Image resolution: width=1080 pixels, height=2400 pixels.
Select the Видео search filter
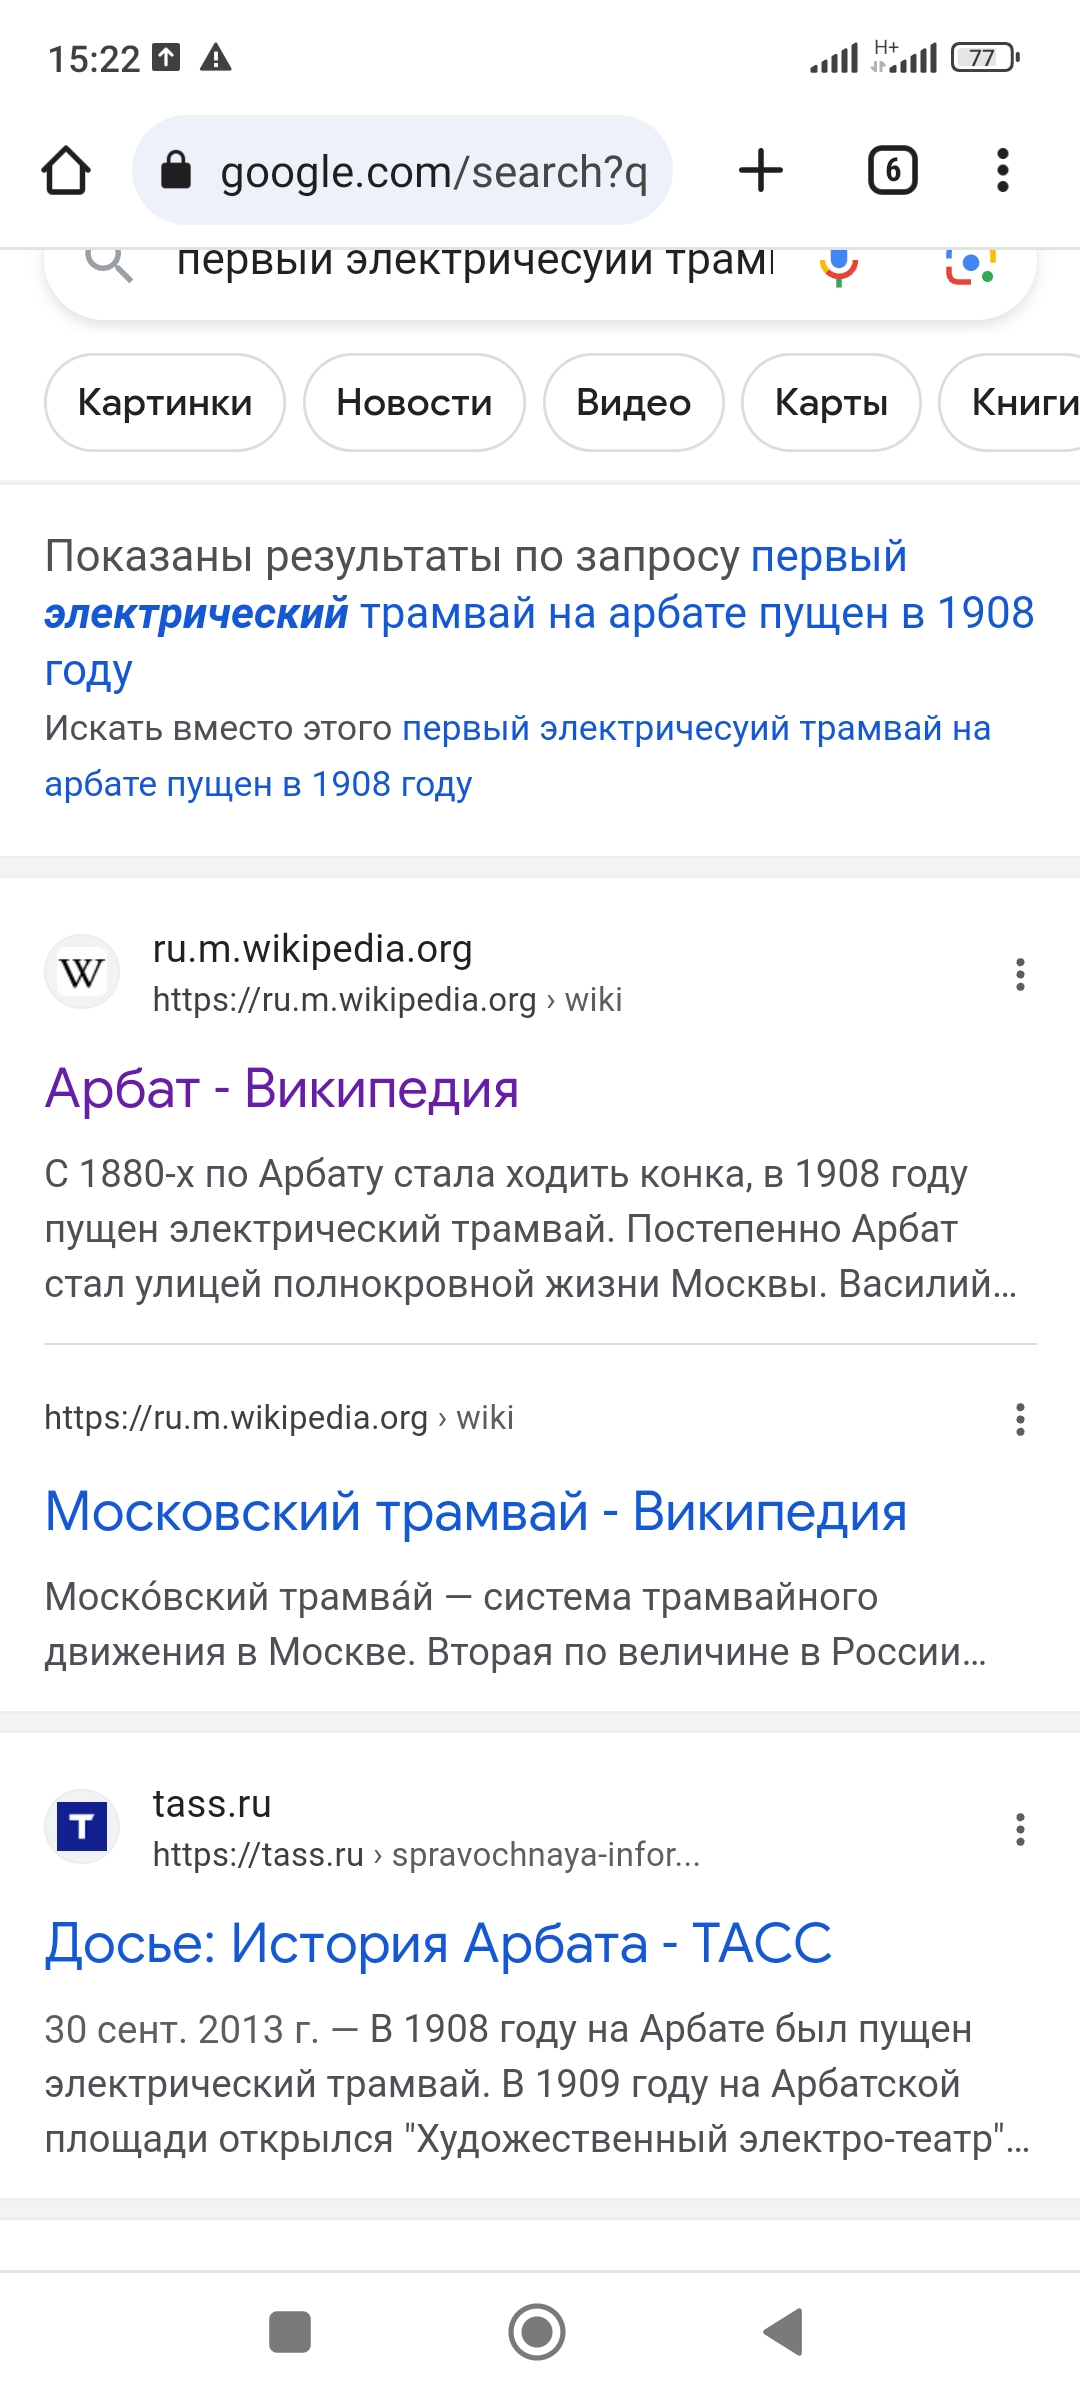pyautogui.click(x=633, y=402)
